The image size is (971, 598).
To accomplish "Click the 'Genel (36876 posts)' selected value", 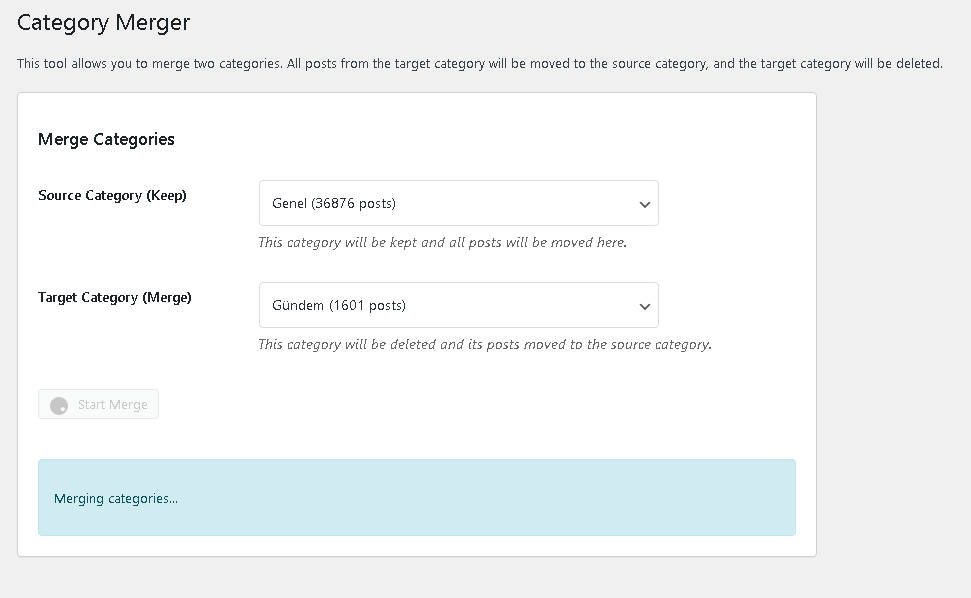I will (334, 203).
